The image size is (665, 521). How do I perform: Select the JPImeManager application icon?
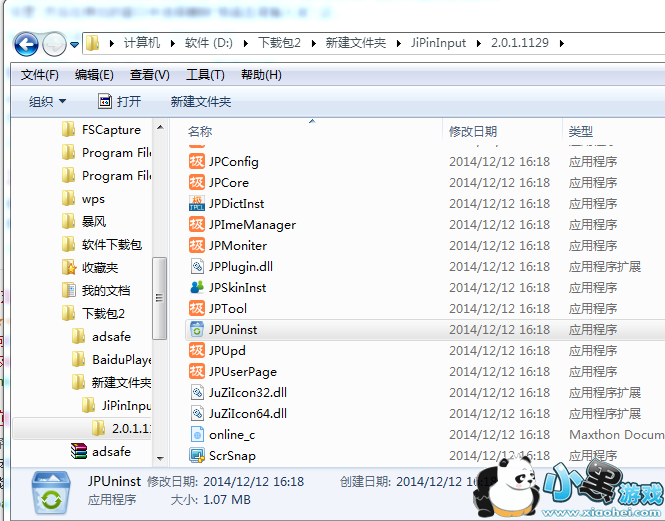point(197,224)
